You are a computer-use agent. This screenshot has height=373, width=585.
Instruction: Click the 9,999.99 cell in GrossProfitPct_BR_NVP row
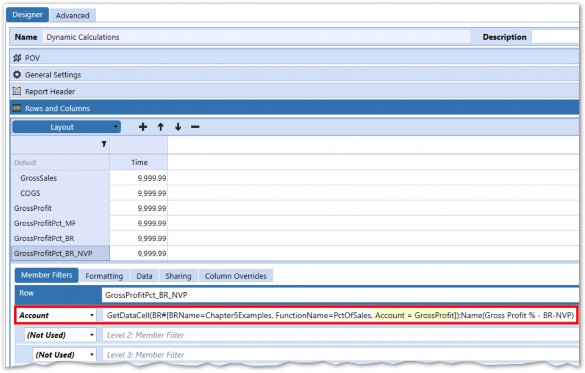[139, 253]
